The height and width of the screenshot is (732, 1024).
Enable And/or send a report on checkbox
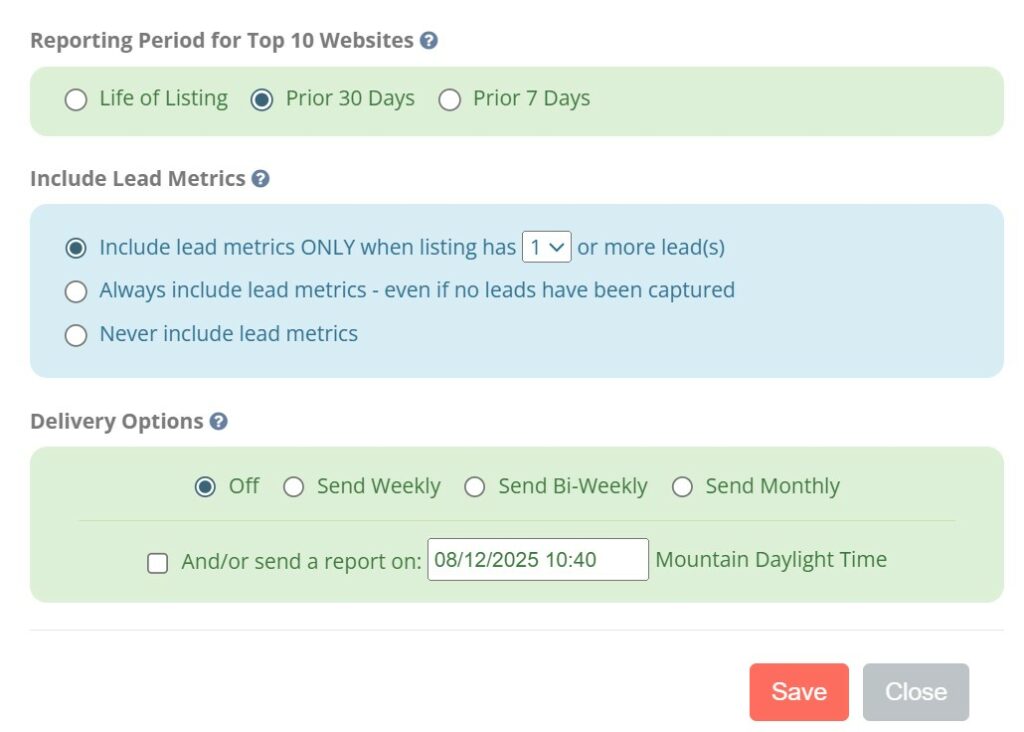157,563
